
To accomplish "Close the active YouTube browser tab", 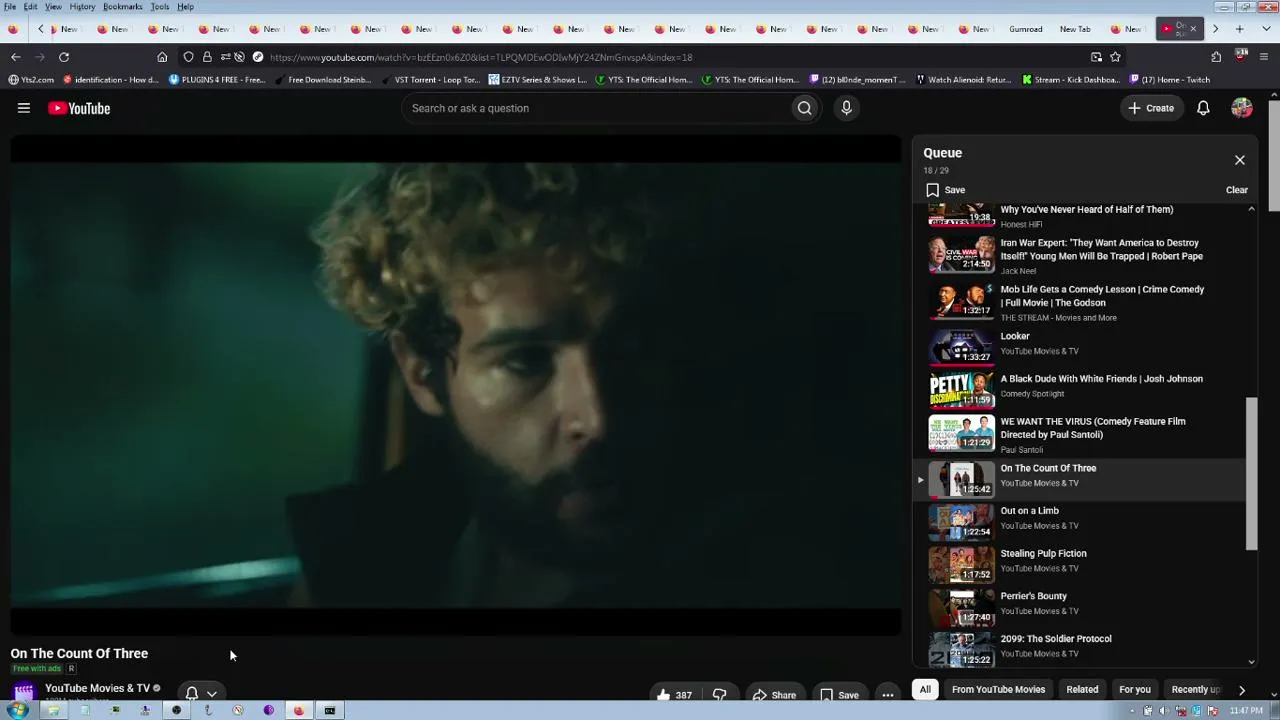I will (x=1192, y=29).
